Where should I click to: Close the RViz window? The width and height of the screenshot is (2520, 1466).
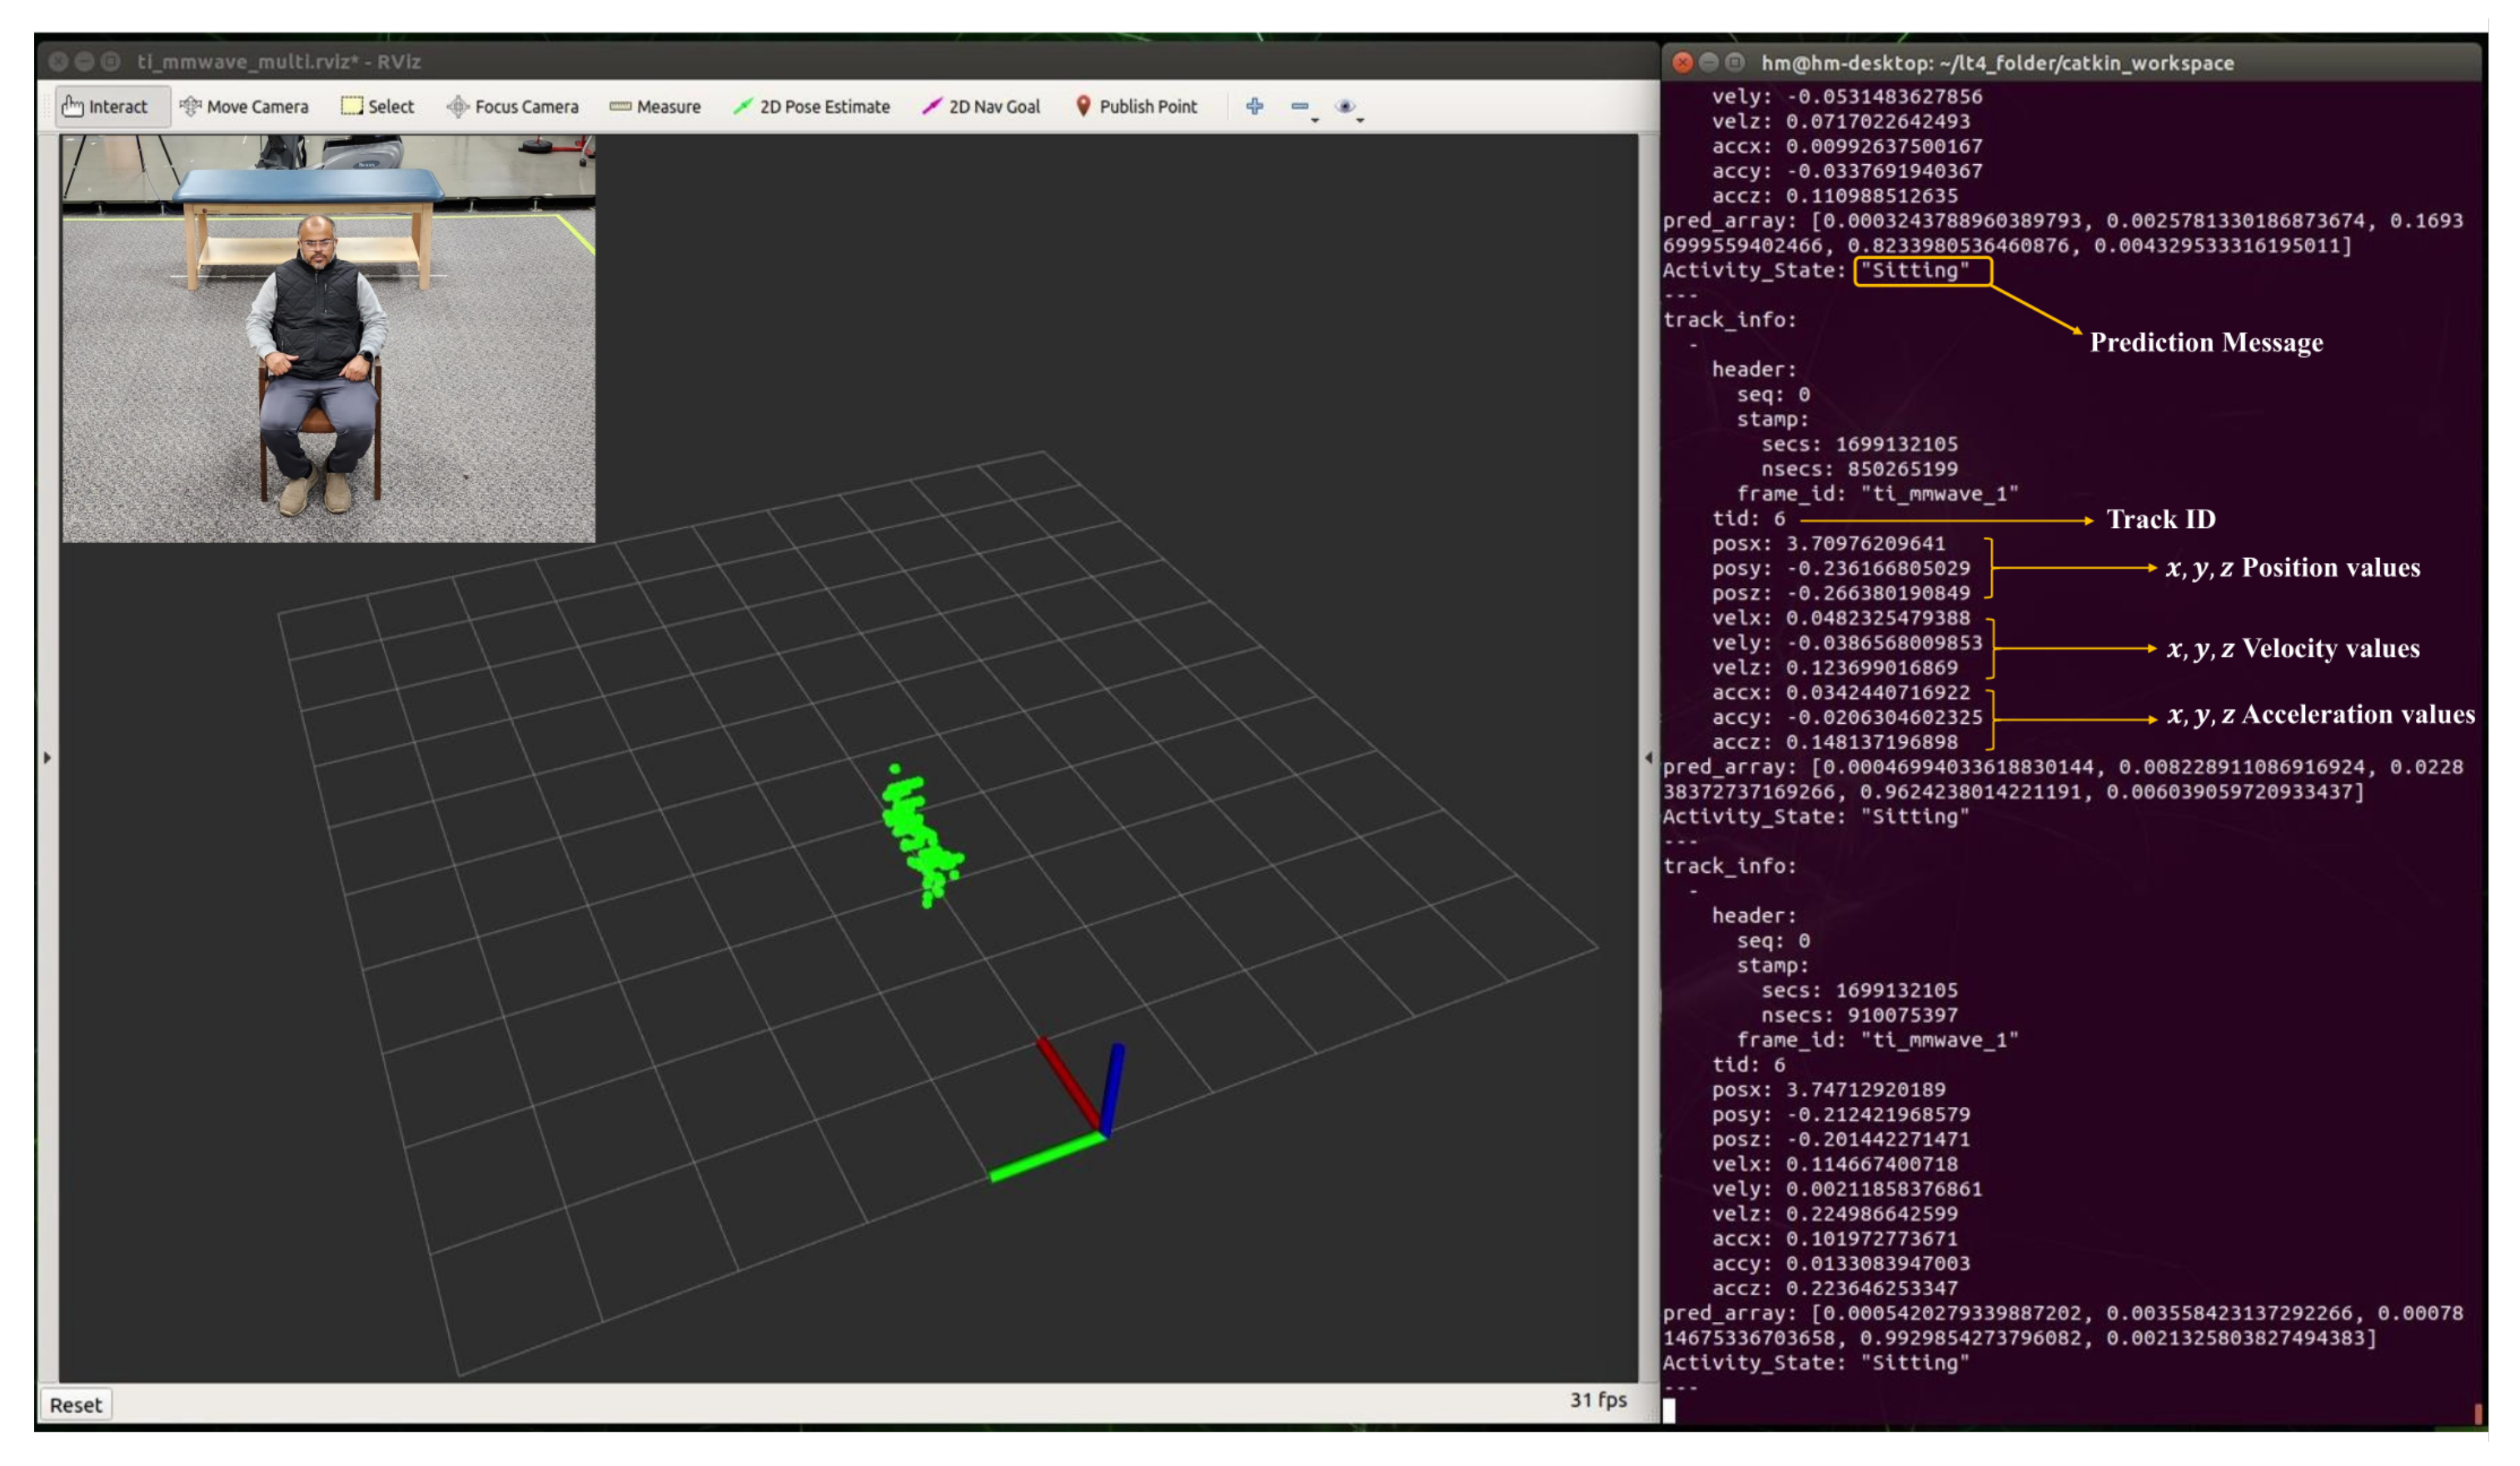point(58,62)
